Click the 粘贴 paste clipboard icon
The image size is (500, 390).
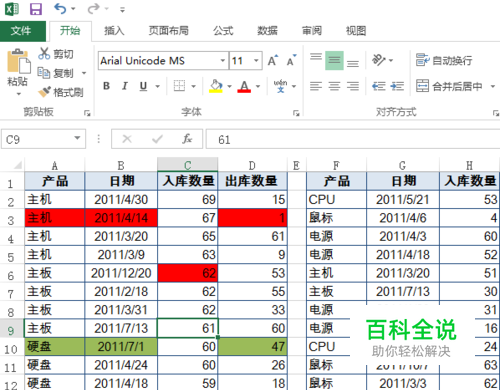(x=18, y=61)
